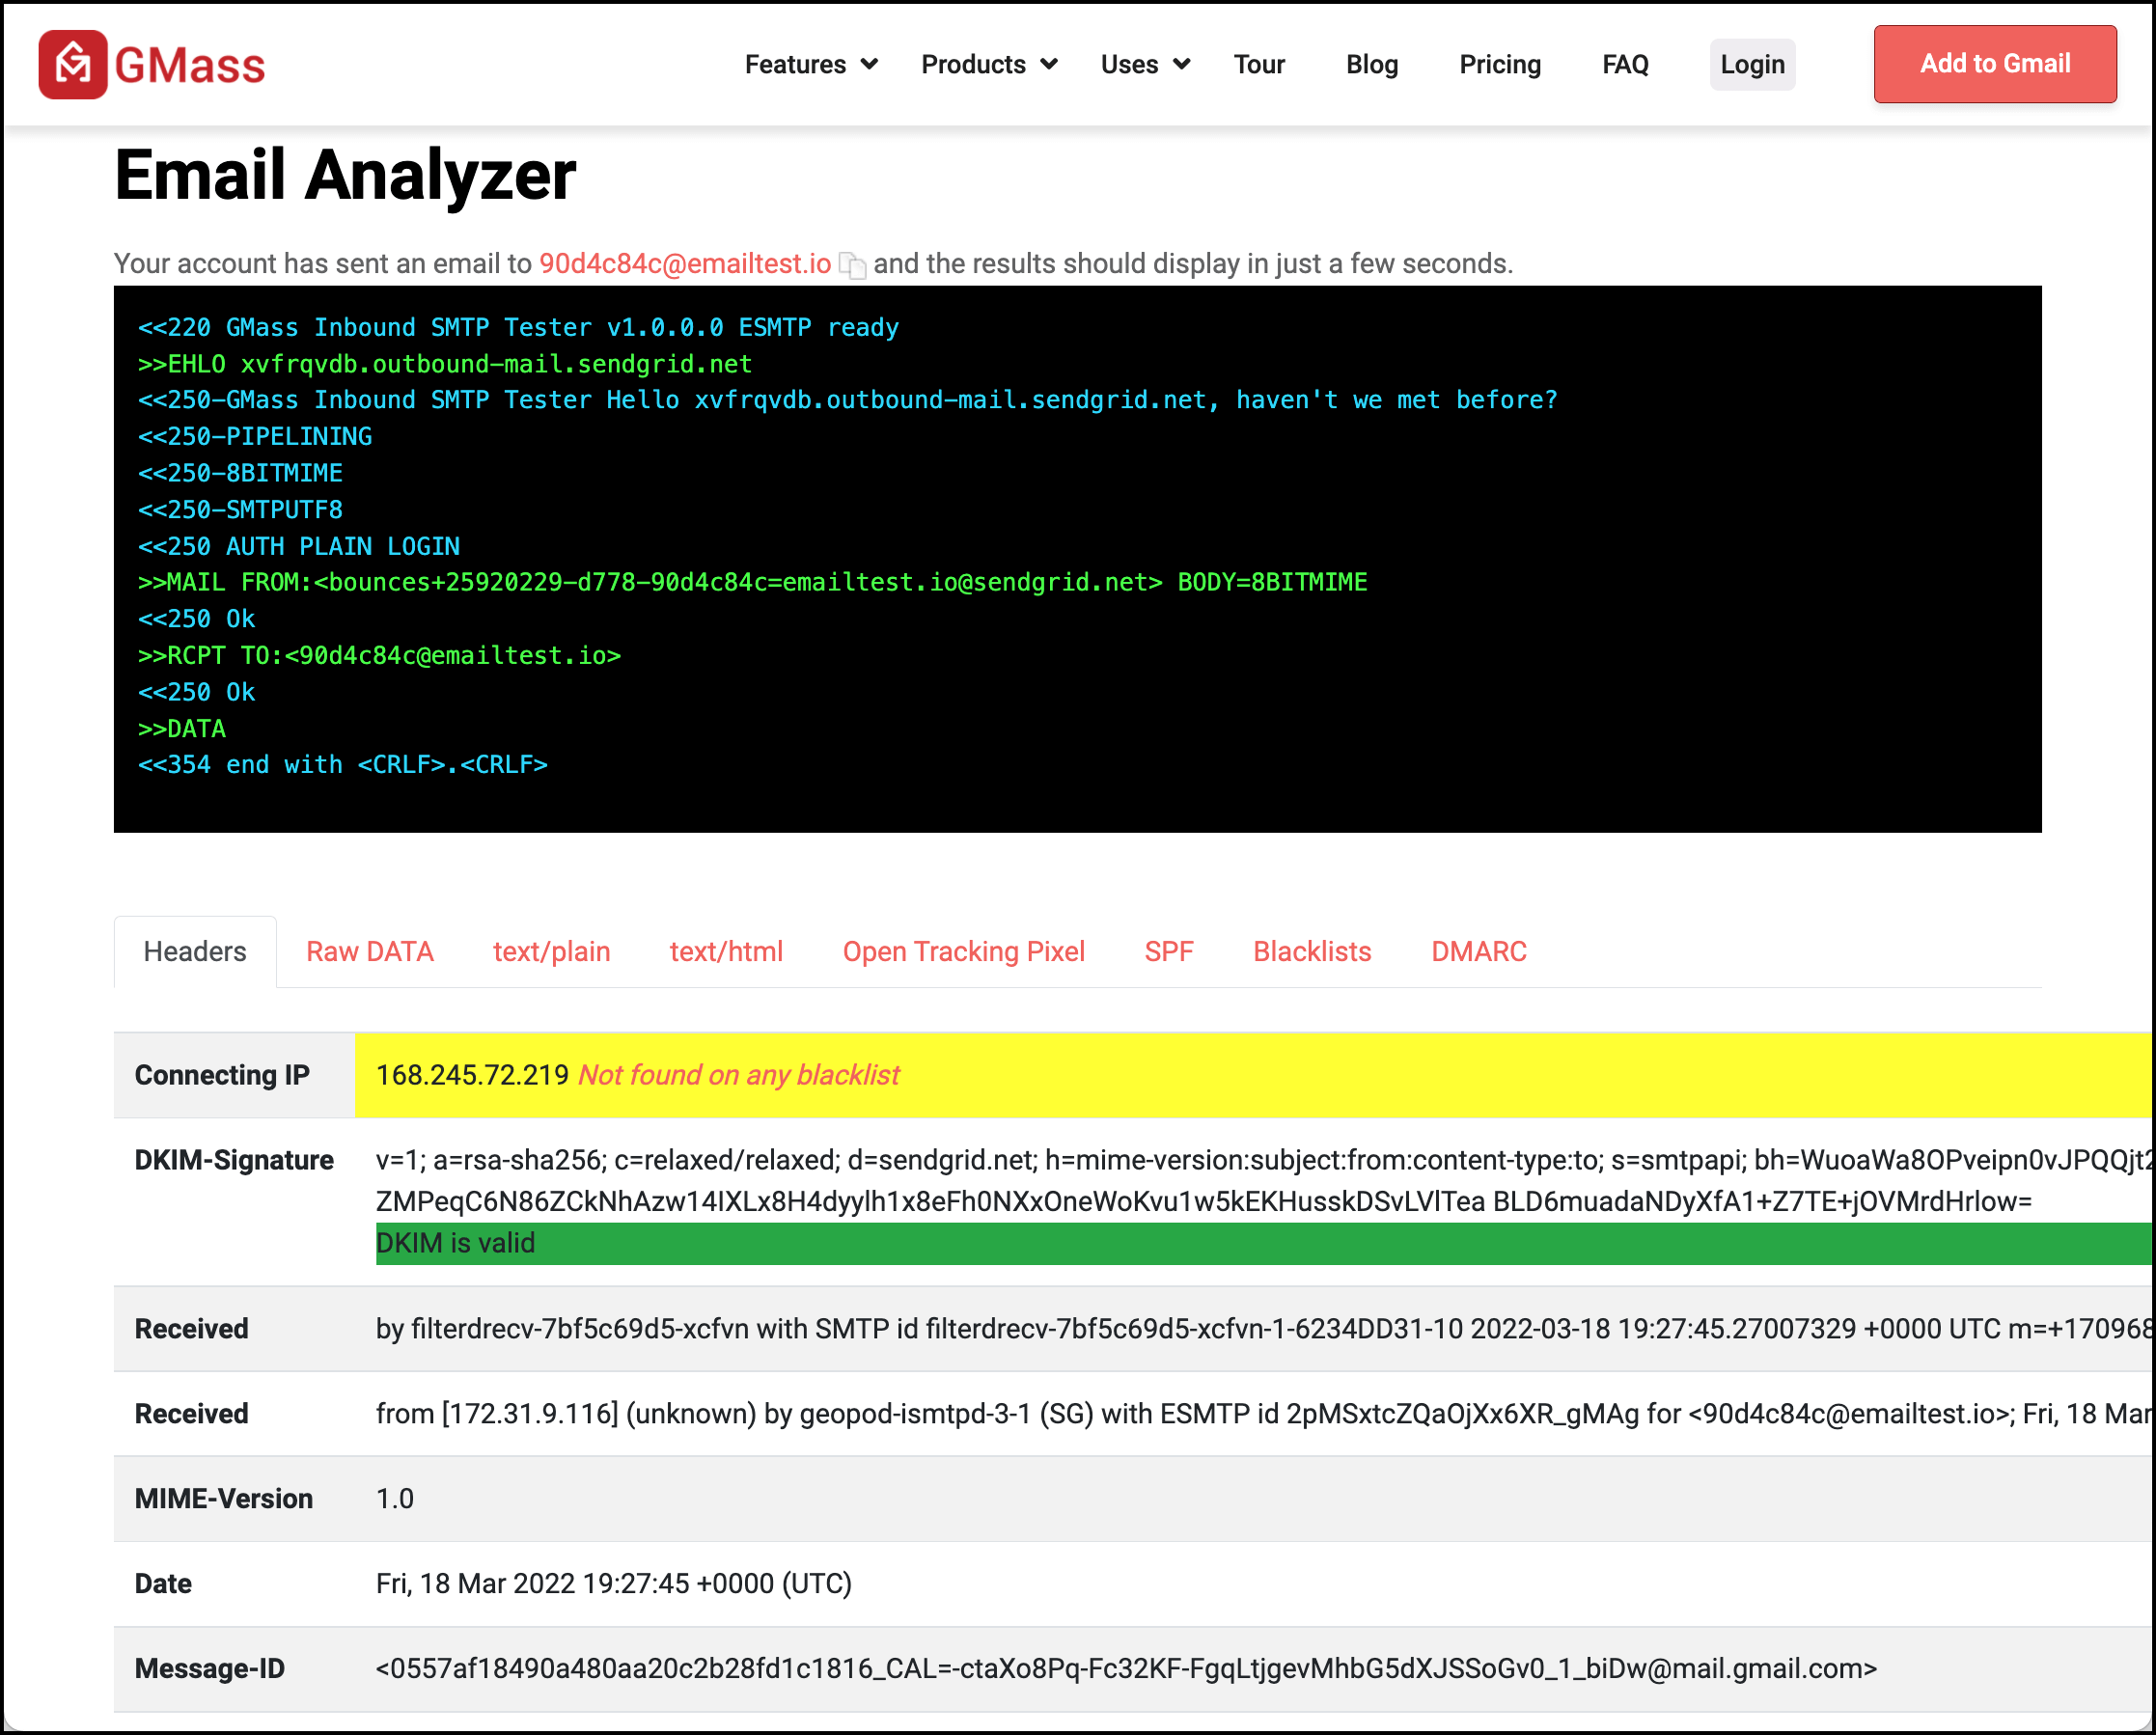Switch to the text/html tab
This screenshot has width=2156, height=1735.
[x=726, y=951]
